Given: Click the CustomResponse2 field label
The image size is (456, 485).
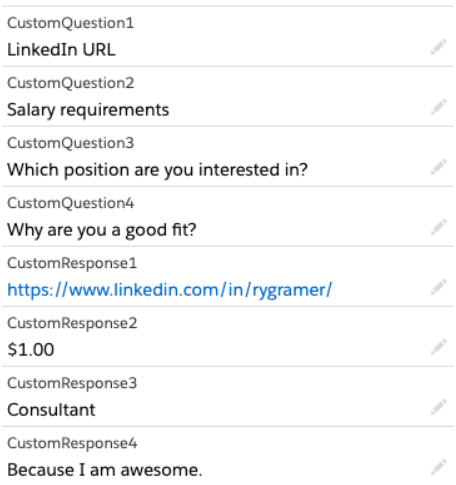Looking at the screenshot, I should pyautogui.click(x=72, y=323).
